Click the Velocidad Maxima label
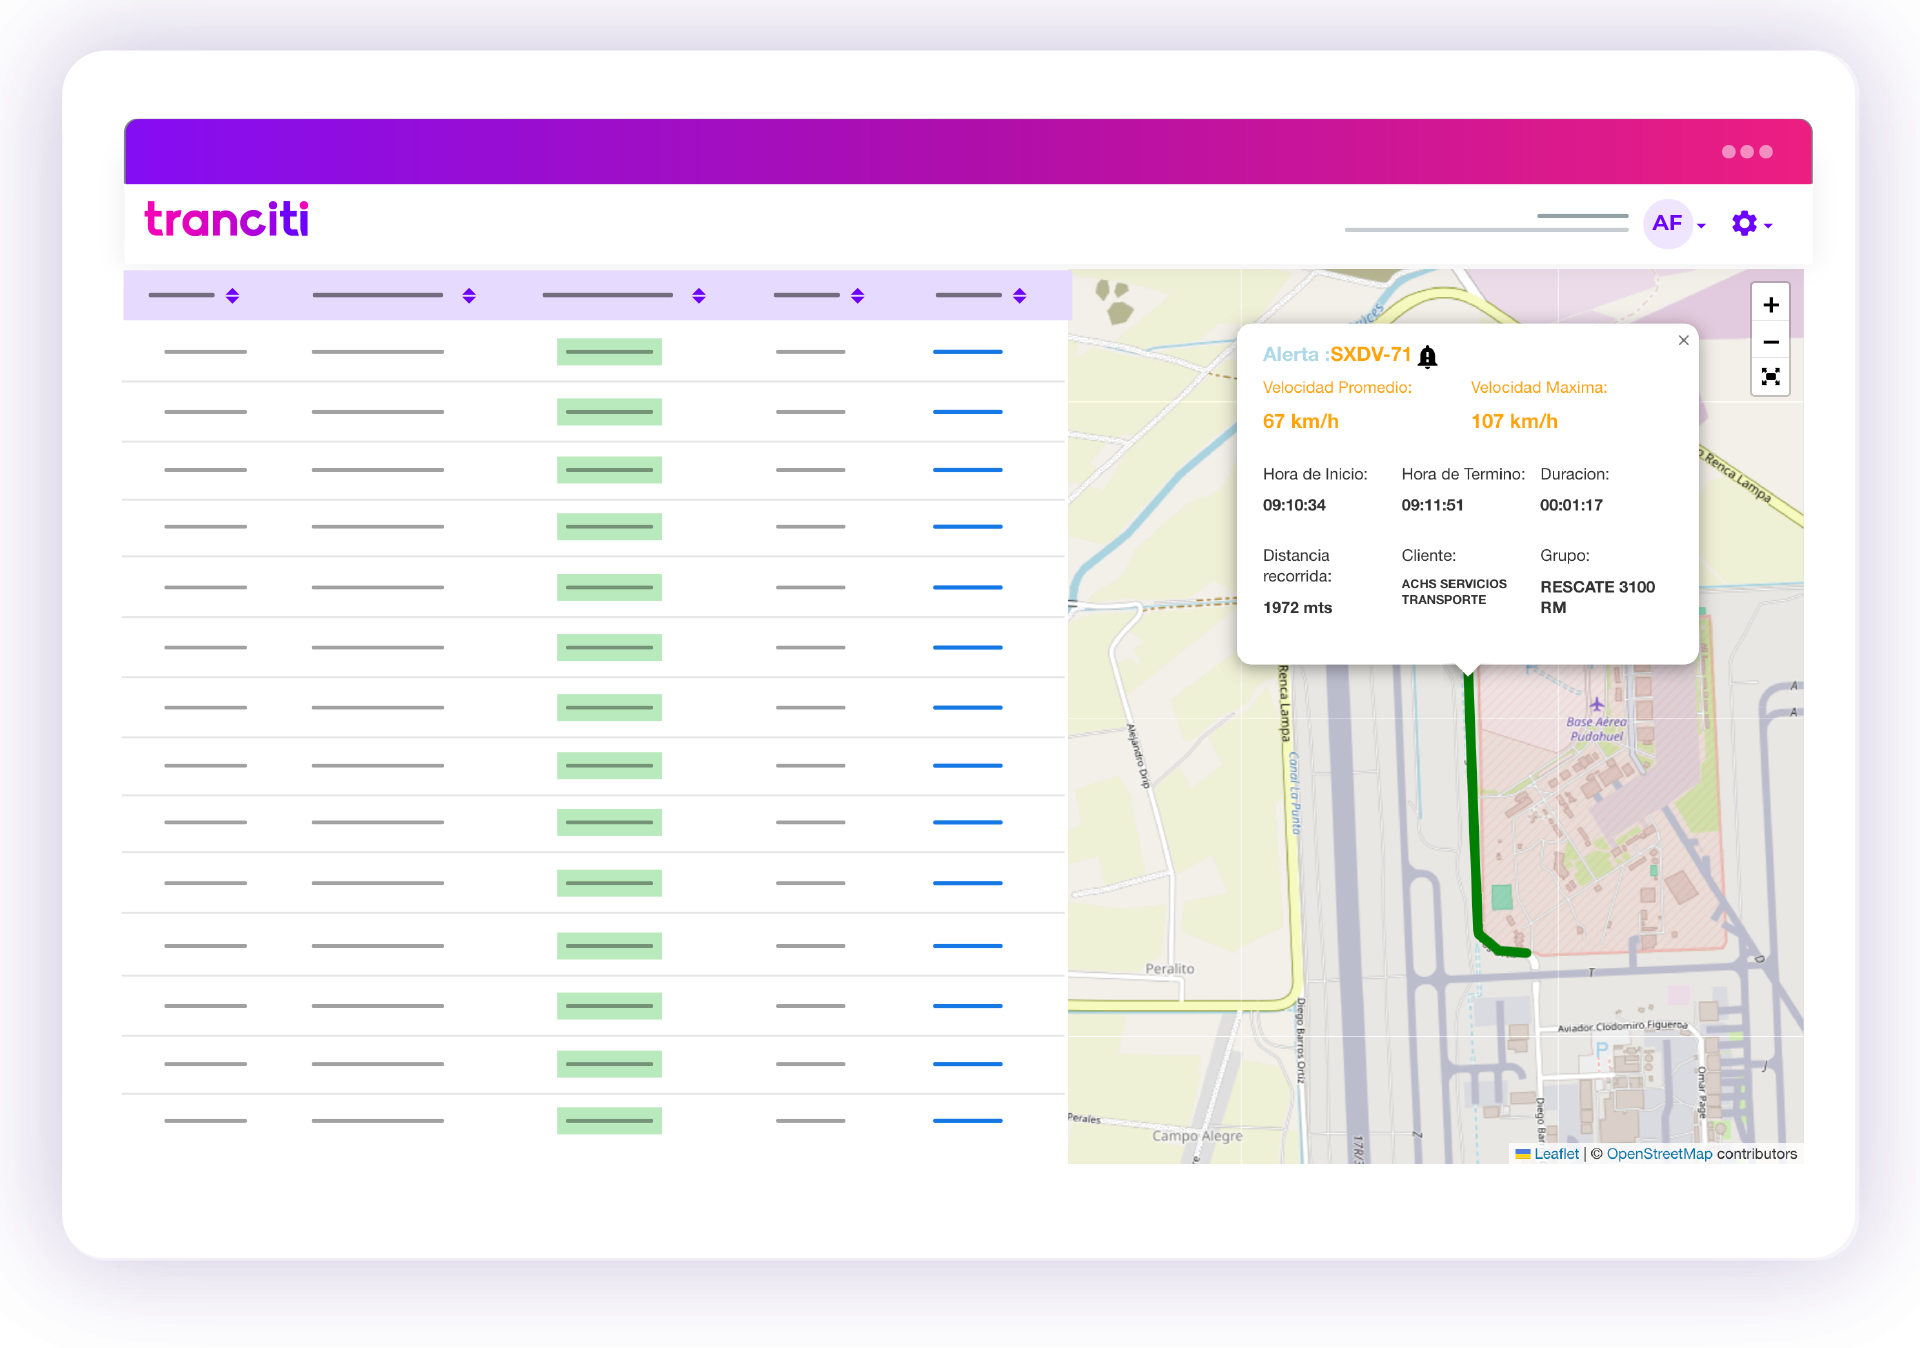The image size is (1920, 1348). [x=1538, y=387]
